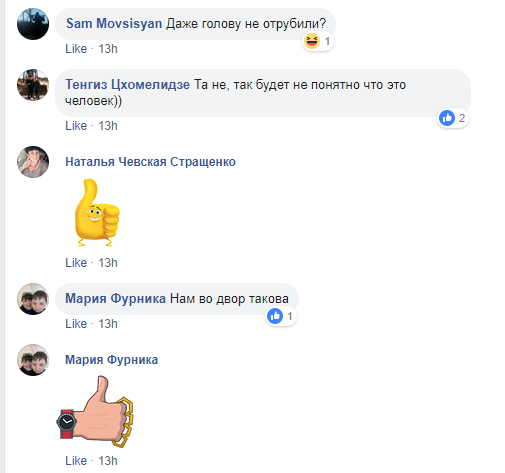Open Тенгиз Цхомелидзе's profile name link
The width and height of the screenshot is (505, 473).
(127, 85)
